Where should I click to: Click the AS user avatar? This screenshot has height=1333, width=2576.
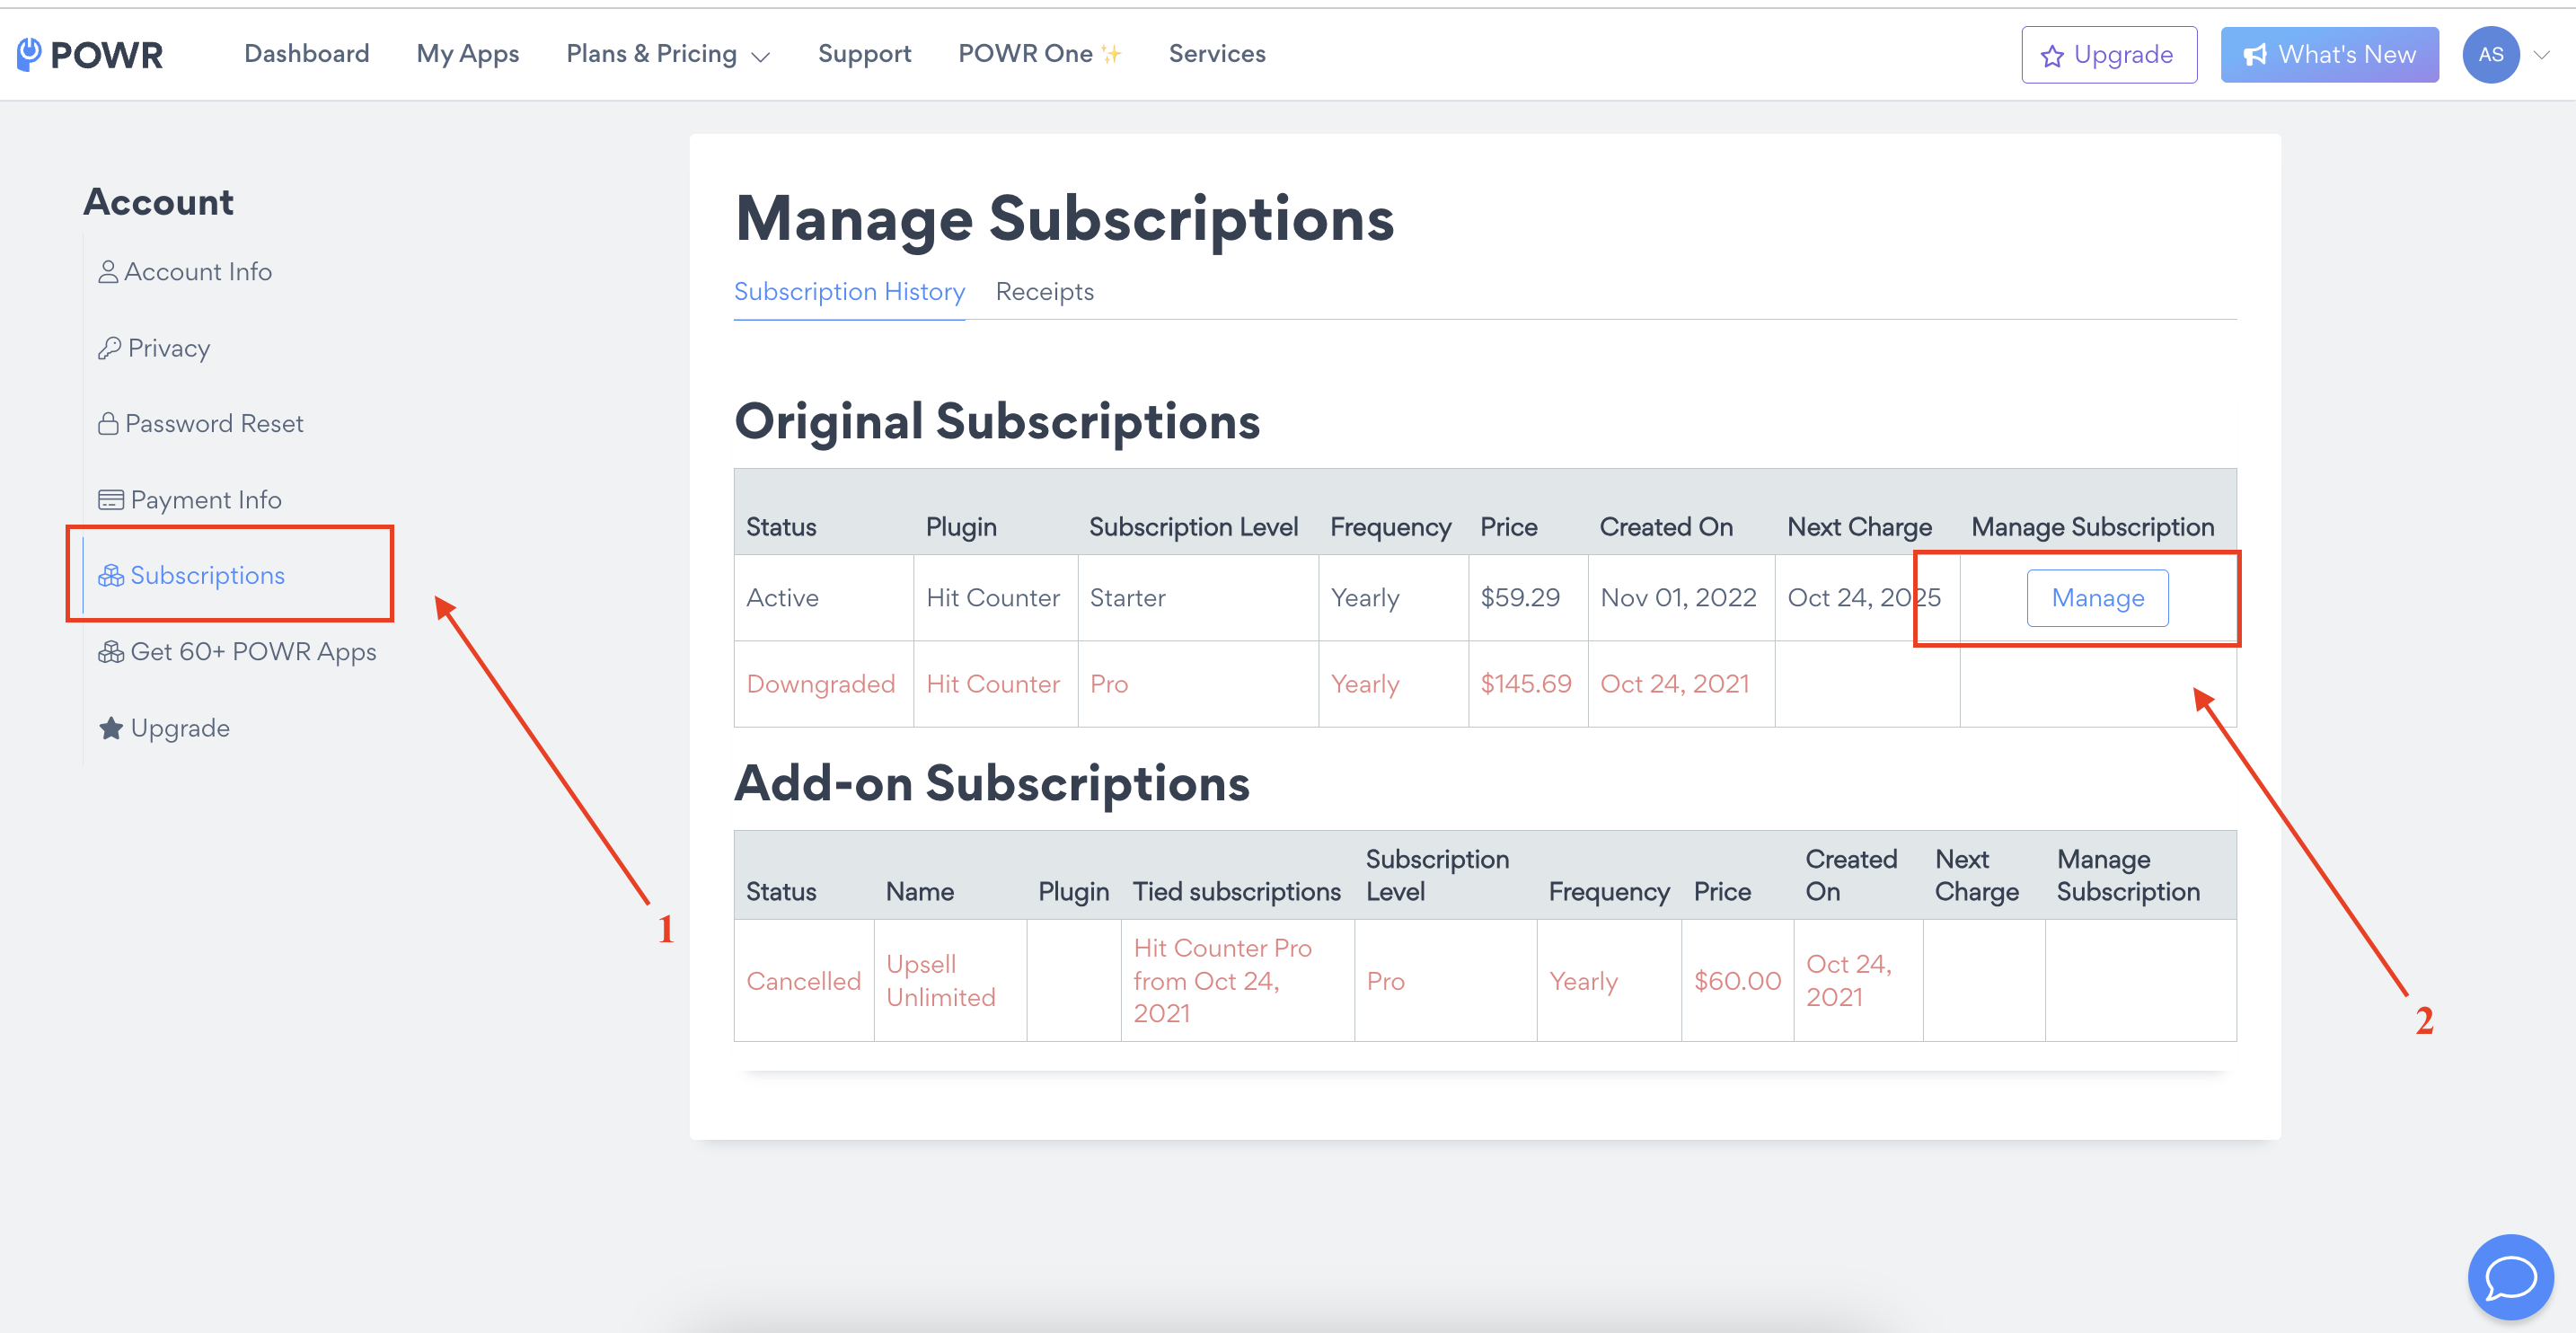coord(2491,55)
